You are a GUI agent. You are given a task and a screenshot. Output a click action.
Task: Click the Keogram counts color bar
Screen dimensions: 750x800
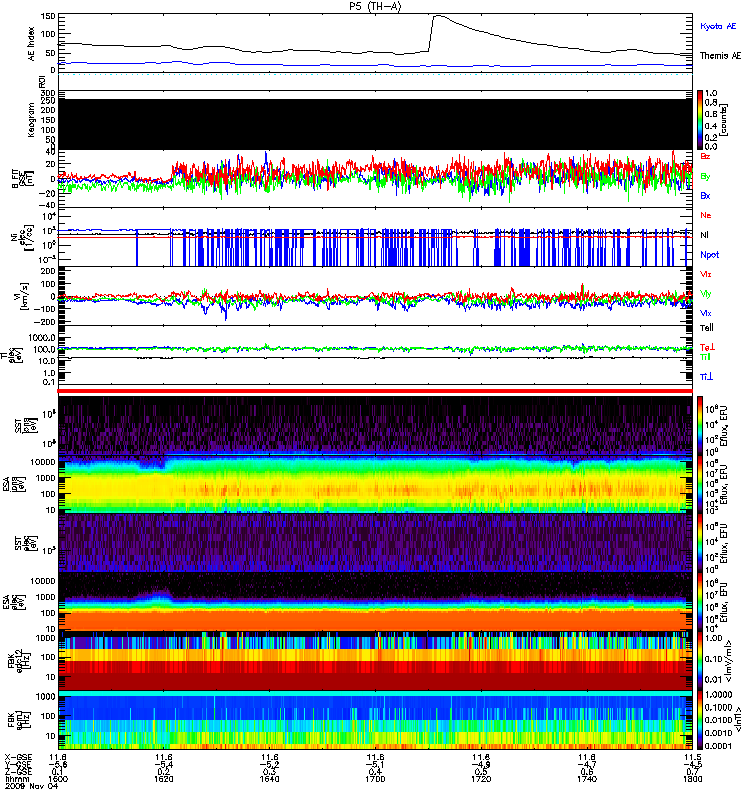[x=700, y=120]
